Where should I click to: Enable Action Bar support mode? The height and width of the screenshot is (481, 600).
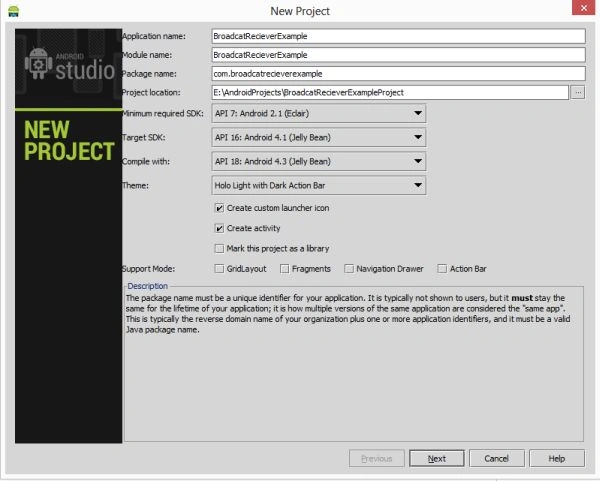442,269
